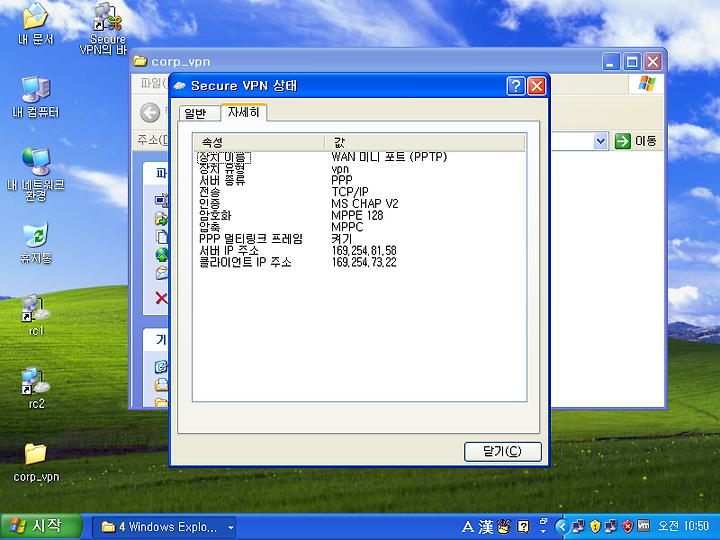Select the 자세히 tab
The width and height of the screenshot is (720, 540).
(243, 112)
